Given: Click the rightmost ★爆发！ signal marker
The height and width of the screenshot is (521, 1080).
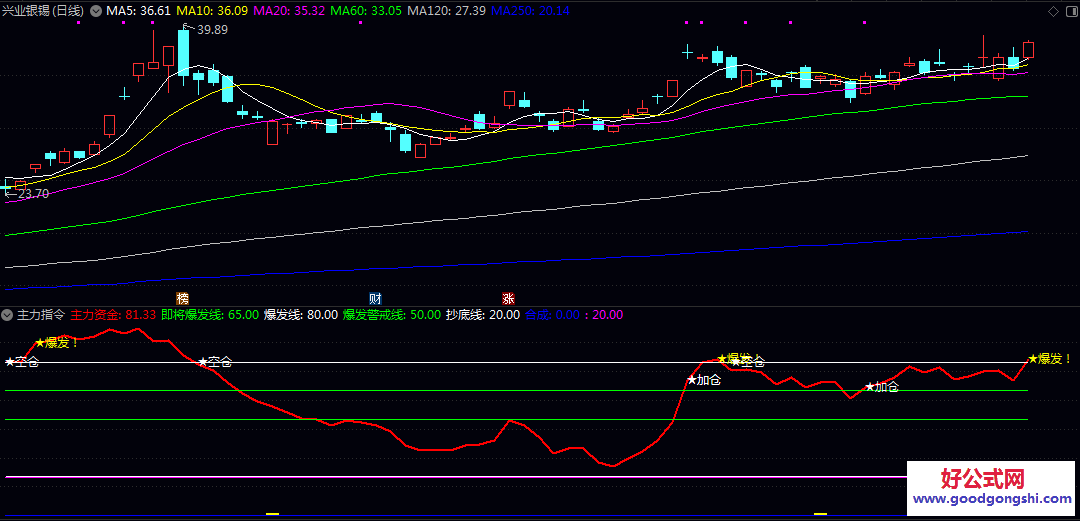Looking at the screenshot, I should [x=1050, y=358].
